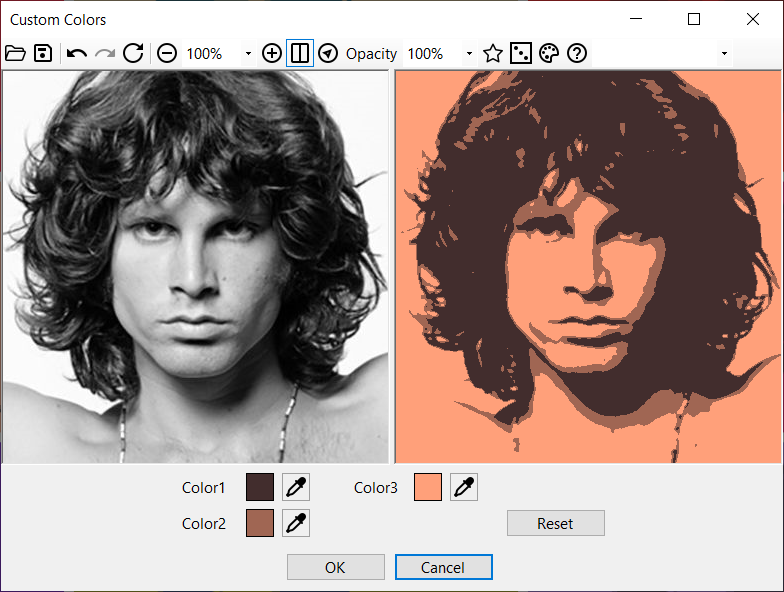Open favorites with the star icon

493,53
